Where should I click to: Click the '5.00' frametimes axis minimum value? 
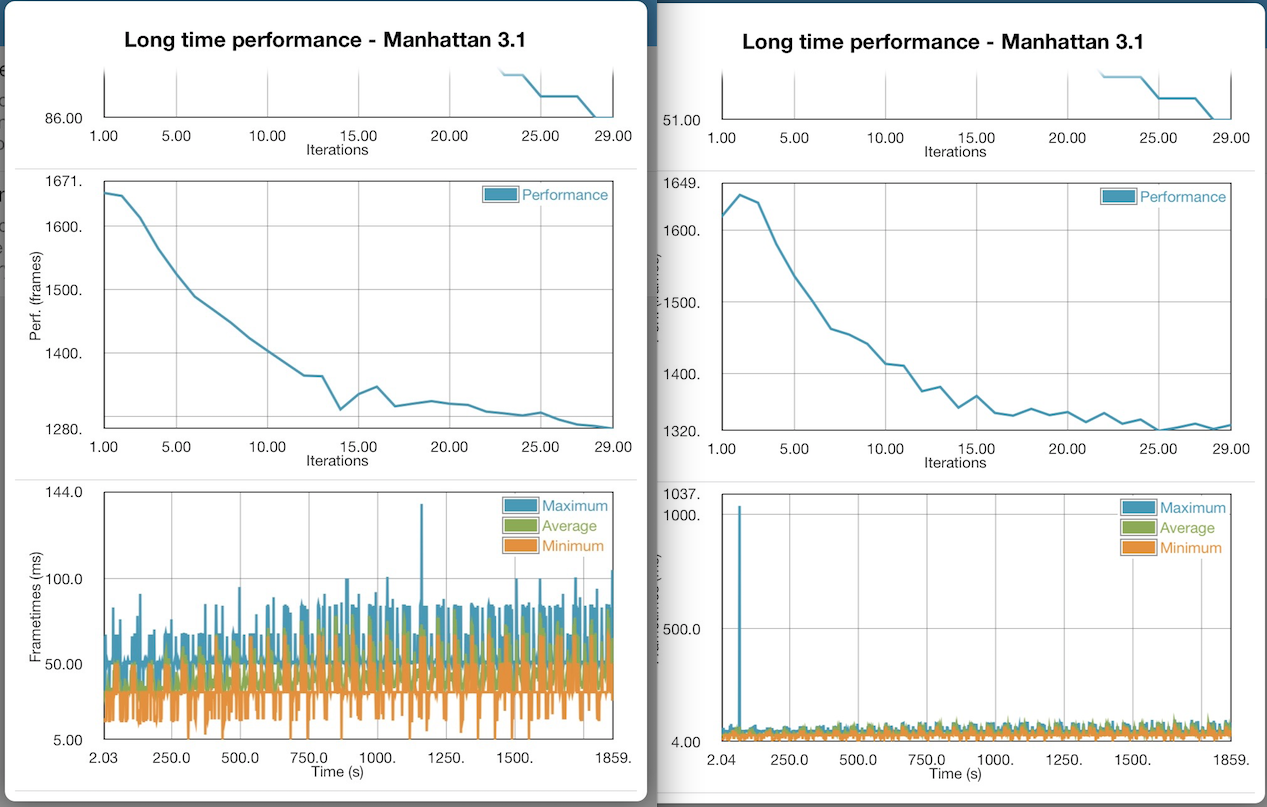pyautogui.click(x=66, y=740)
